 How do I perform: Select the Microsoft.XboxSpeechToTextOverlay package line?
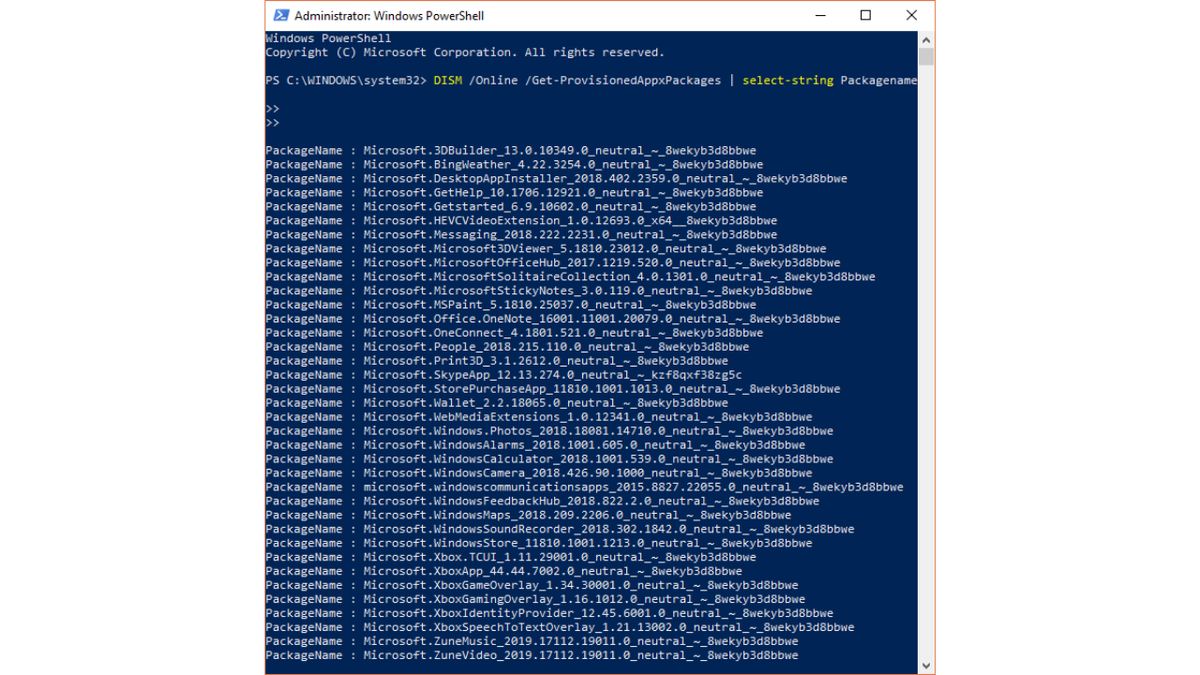point(560,626)
